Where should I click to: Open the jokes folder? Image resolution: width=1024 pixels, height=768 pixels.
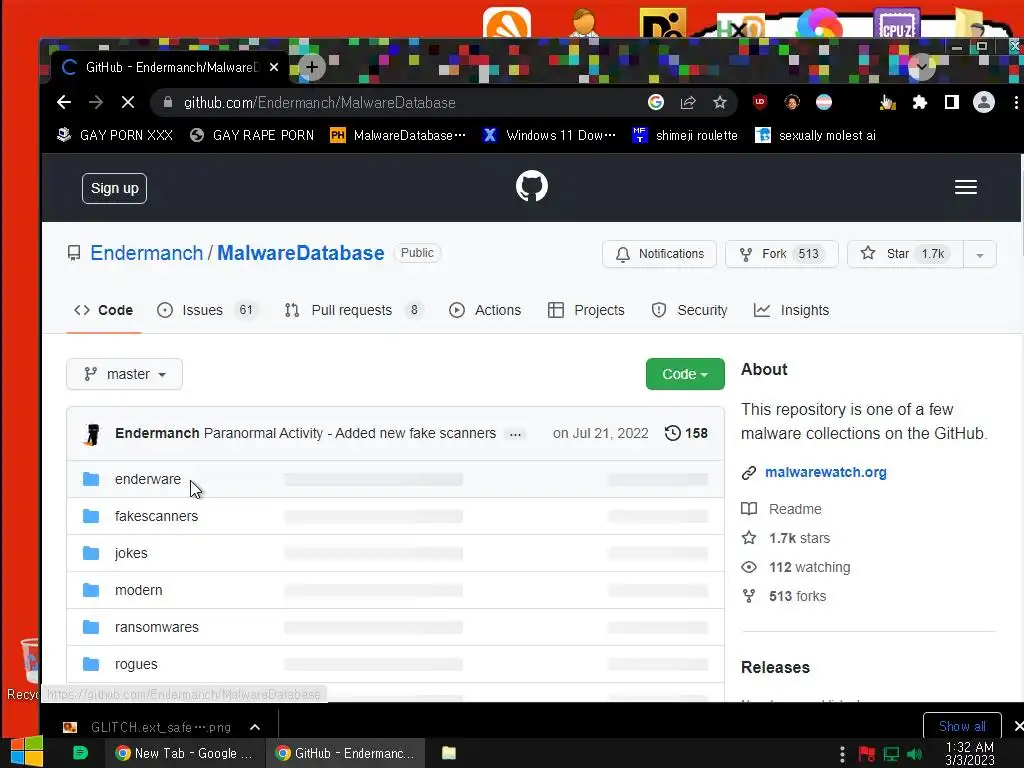(131, 553)
